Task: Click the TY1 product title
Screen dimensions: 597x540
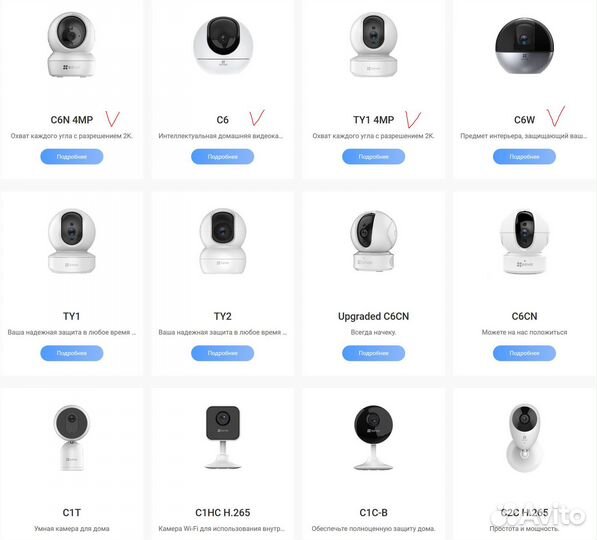Action: click(x=72, y=316)
